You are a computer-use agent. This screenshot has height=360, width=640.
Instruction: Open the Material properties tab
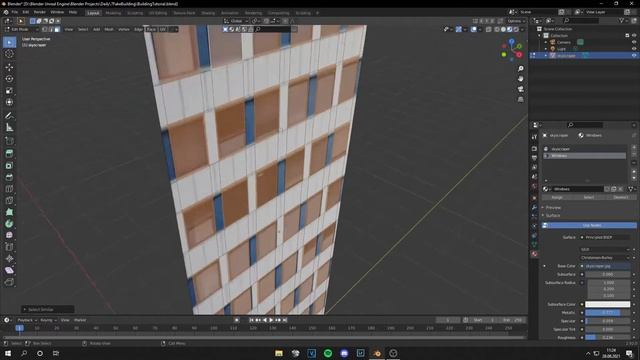[x=534, y=254]
